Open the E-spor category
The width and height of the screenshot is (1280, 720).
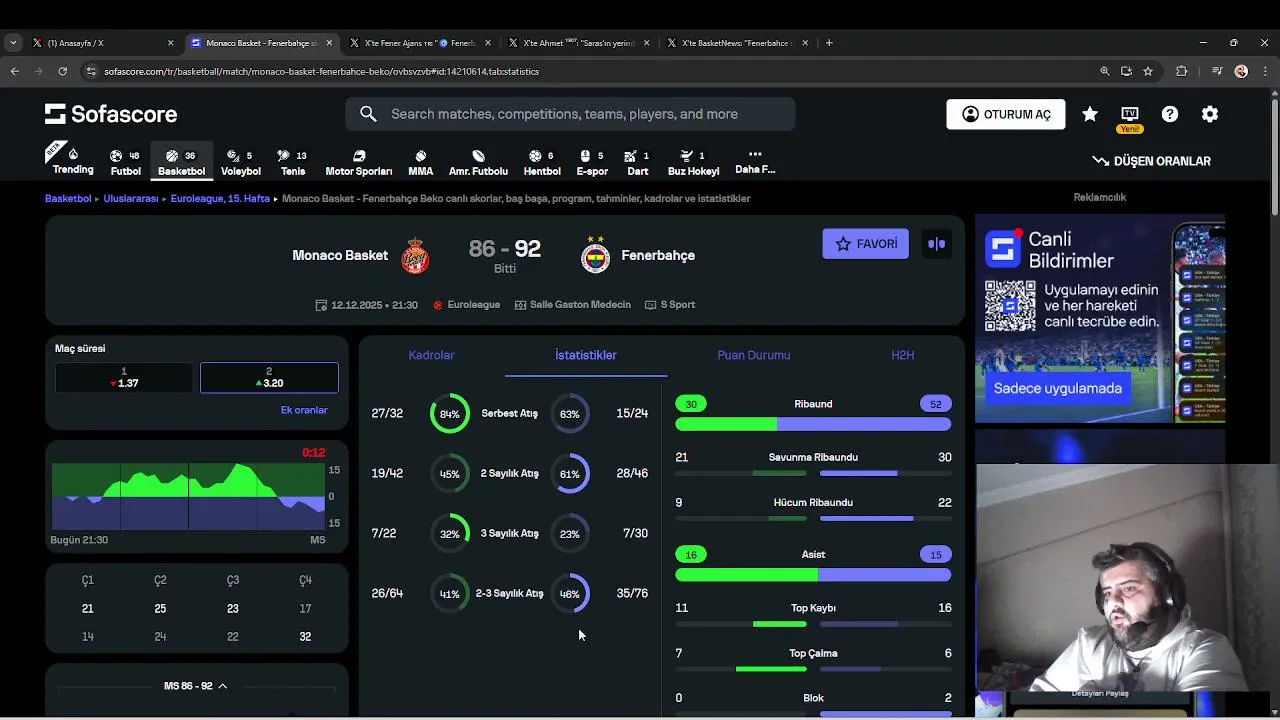[592, 162]
